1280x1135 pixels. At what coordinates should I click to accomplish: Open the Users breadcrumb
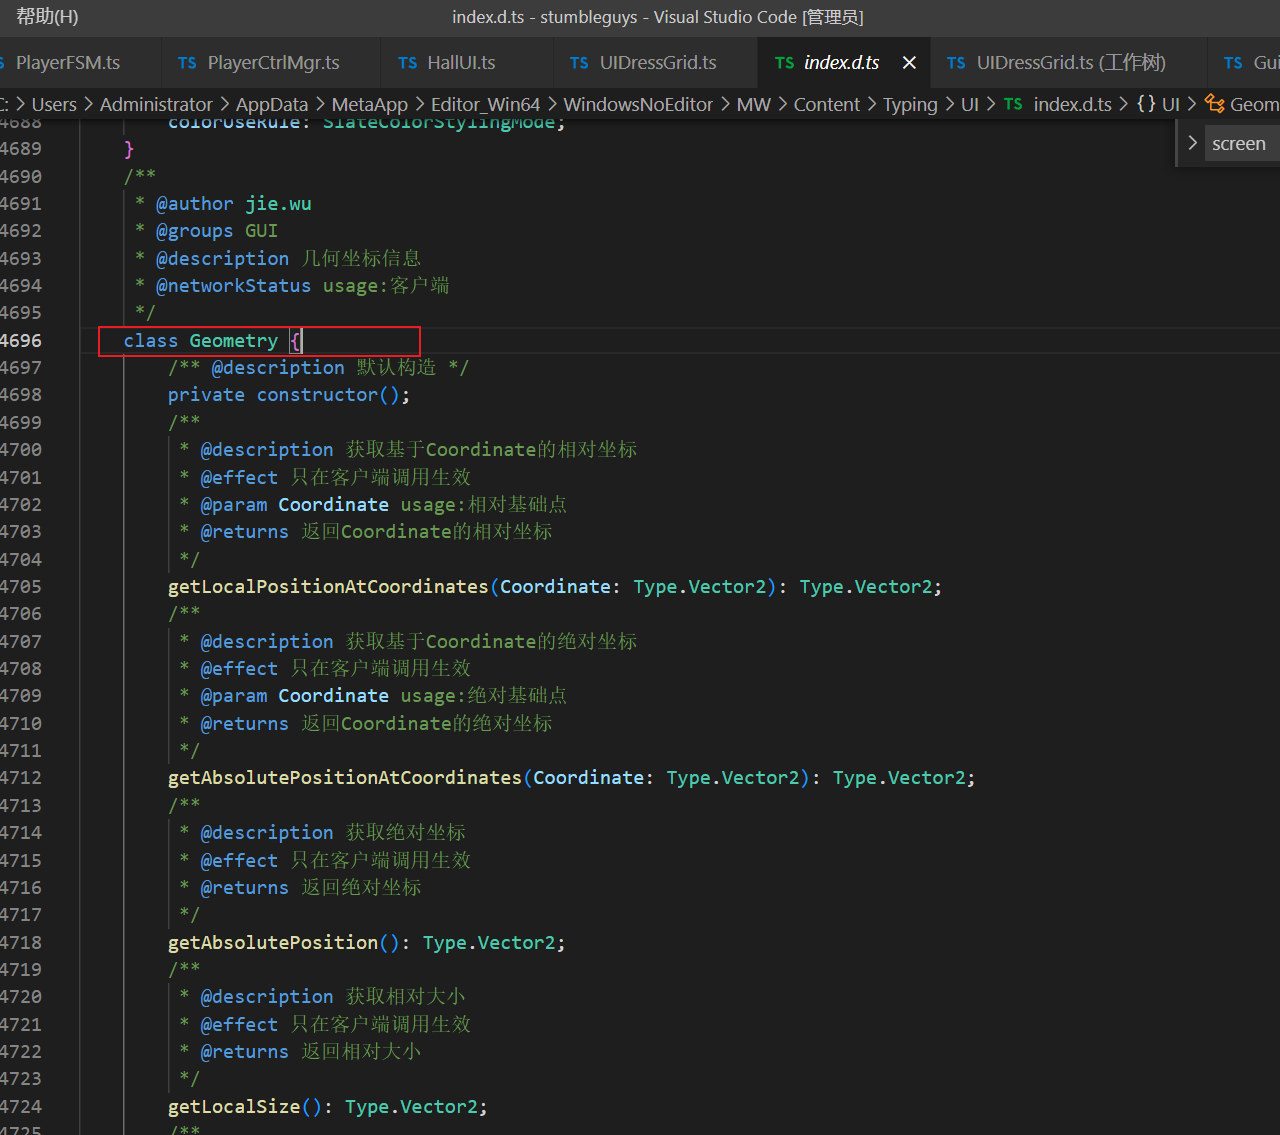[54, 104]
